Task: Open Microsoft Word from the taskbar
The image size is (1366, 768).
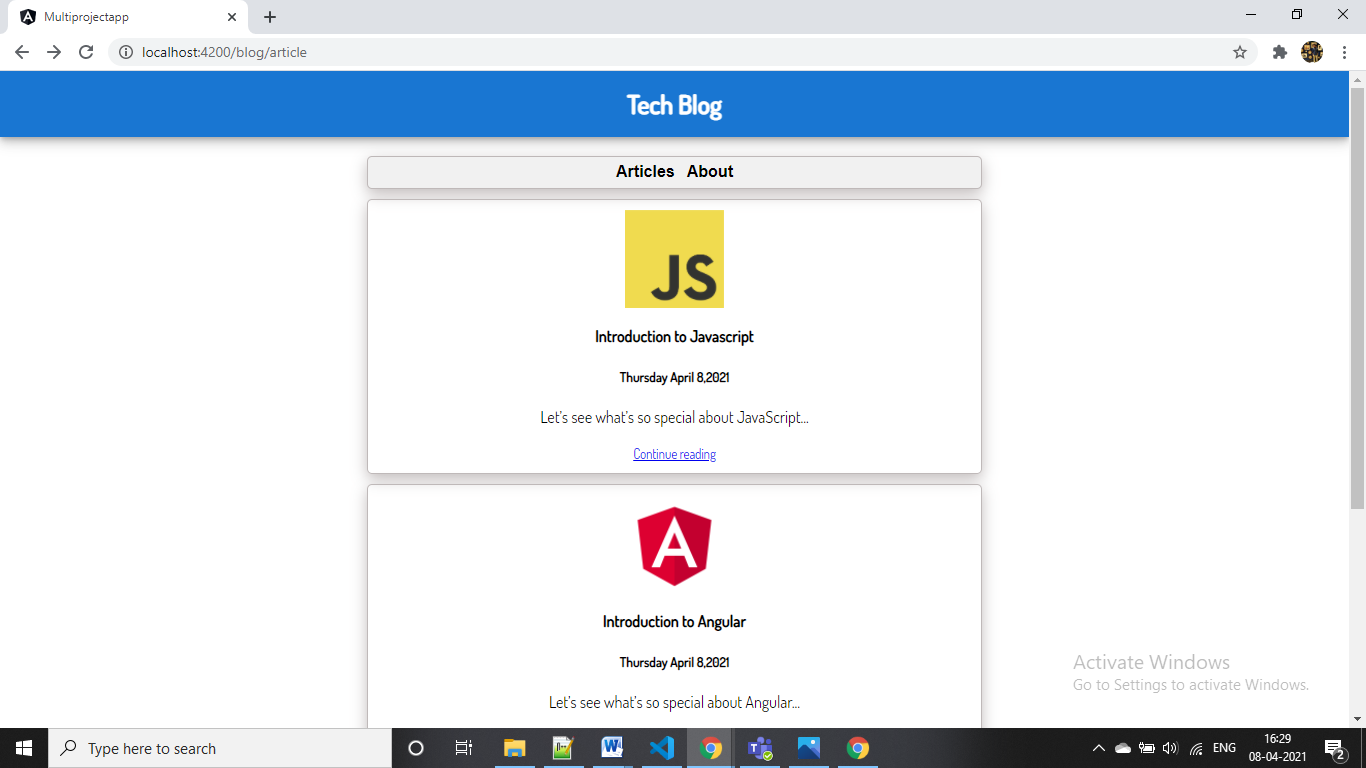Action: [612, 748]
